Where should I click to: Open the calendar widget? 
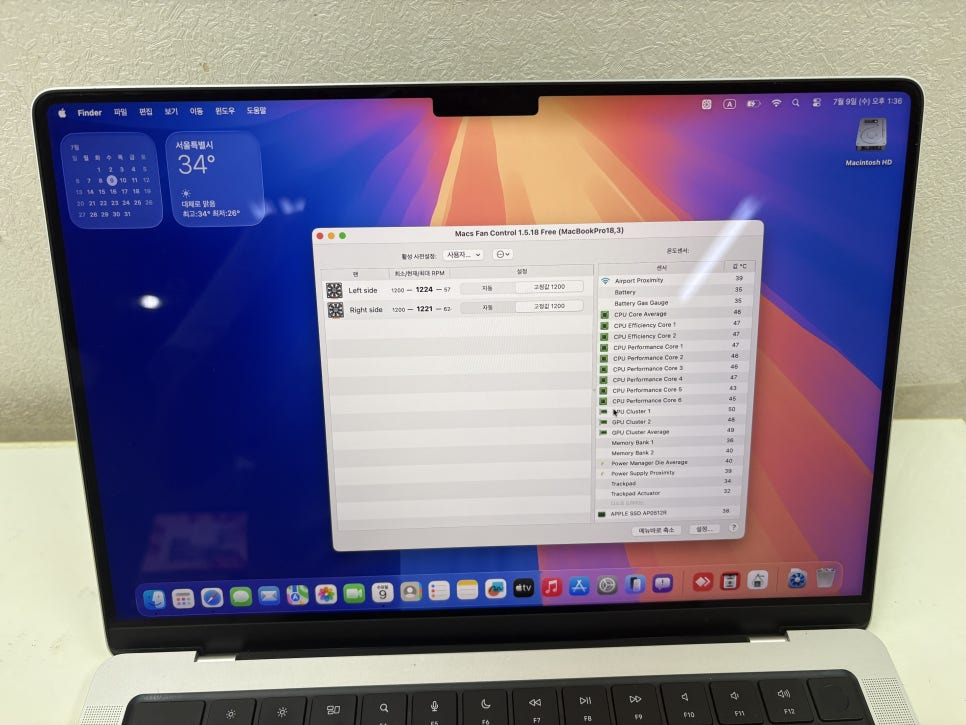(x=112, y=180)
